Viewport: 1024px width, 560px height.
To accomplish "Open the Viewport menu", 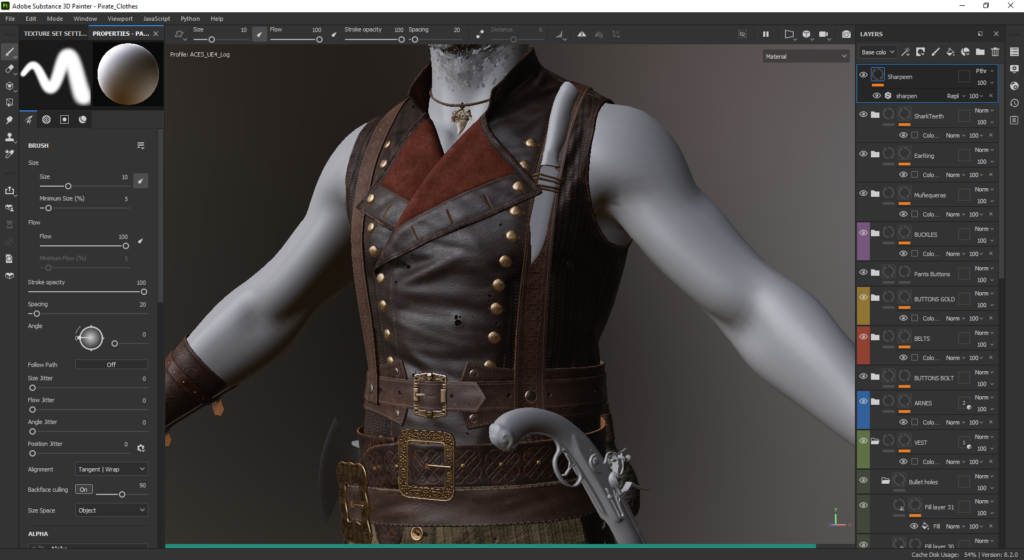I will [120, 18].
